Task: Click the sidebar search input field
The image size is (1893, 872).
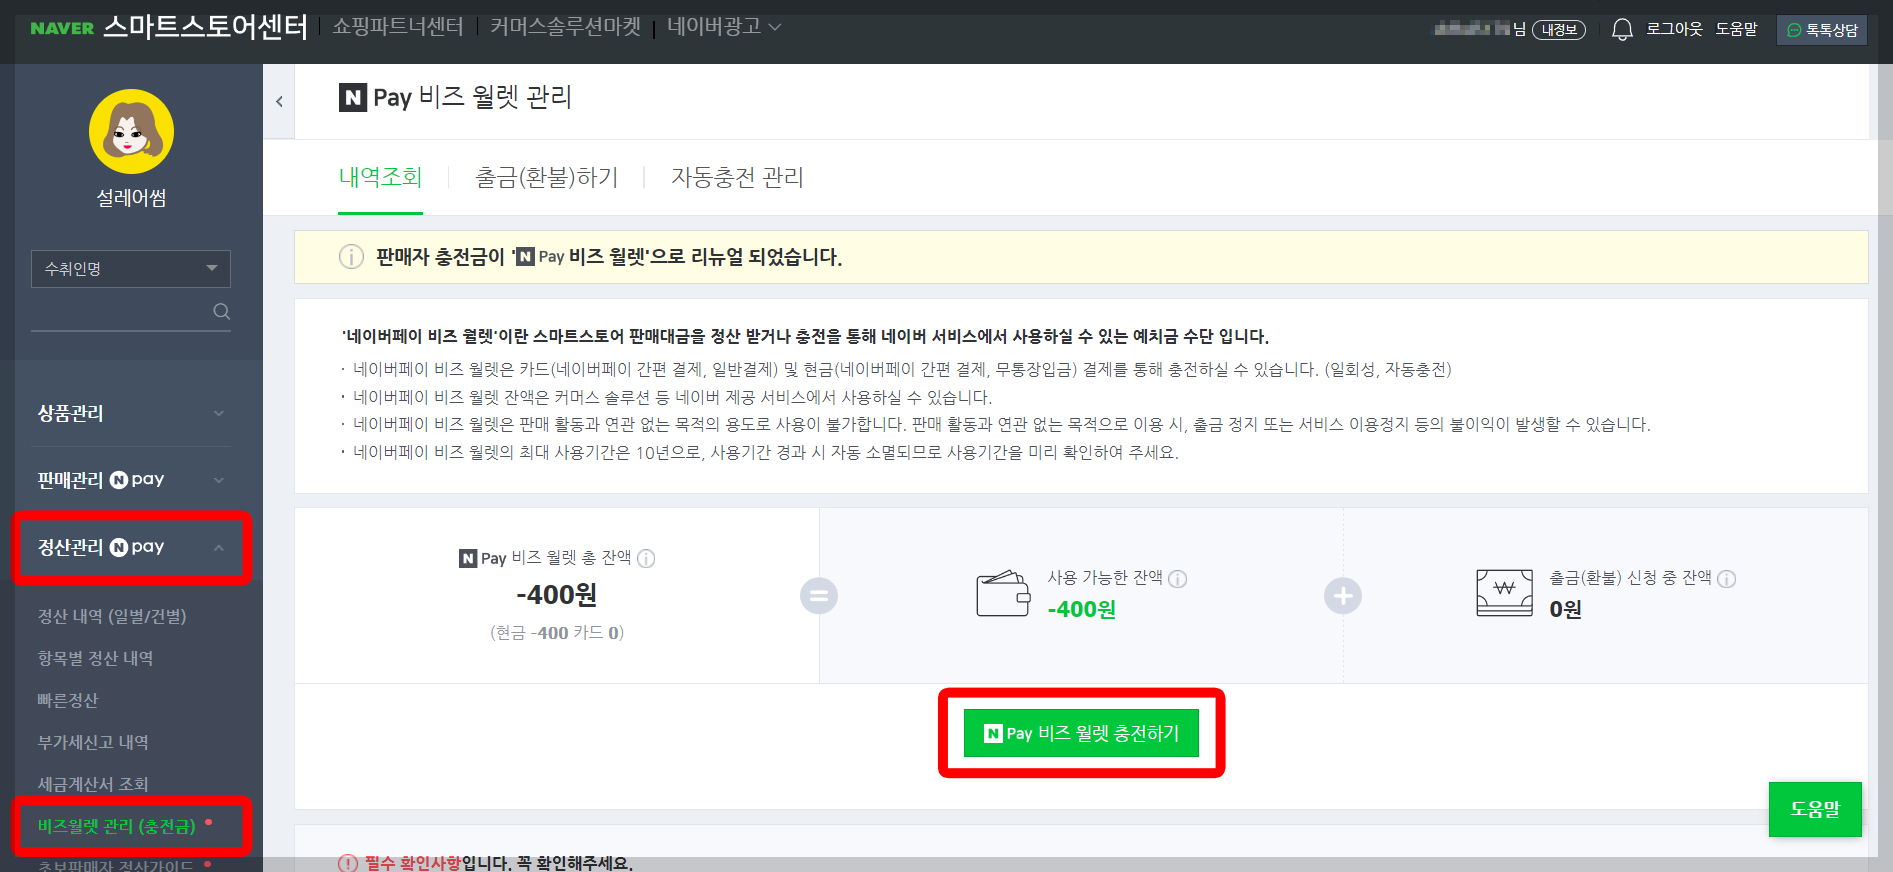Action: click(120, 312)
